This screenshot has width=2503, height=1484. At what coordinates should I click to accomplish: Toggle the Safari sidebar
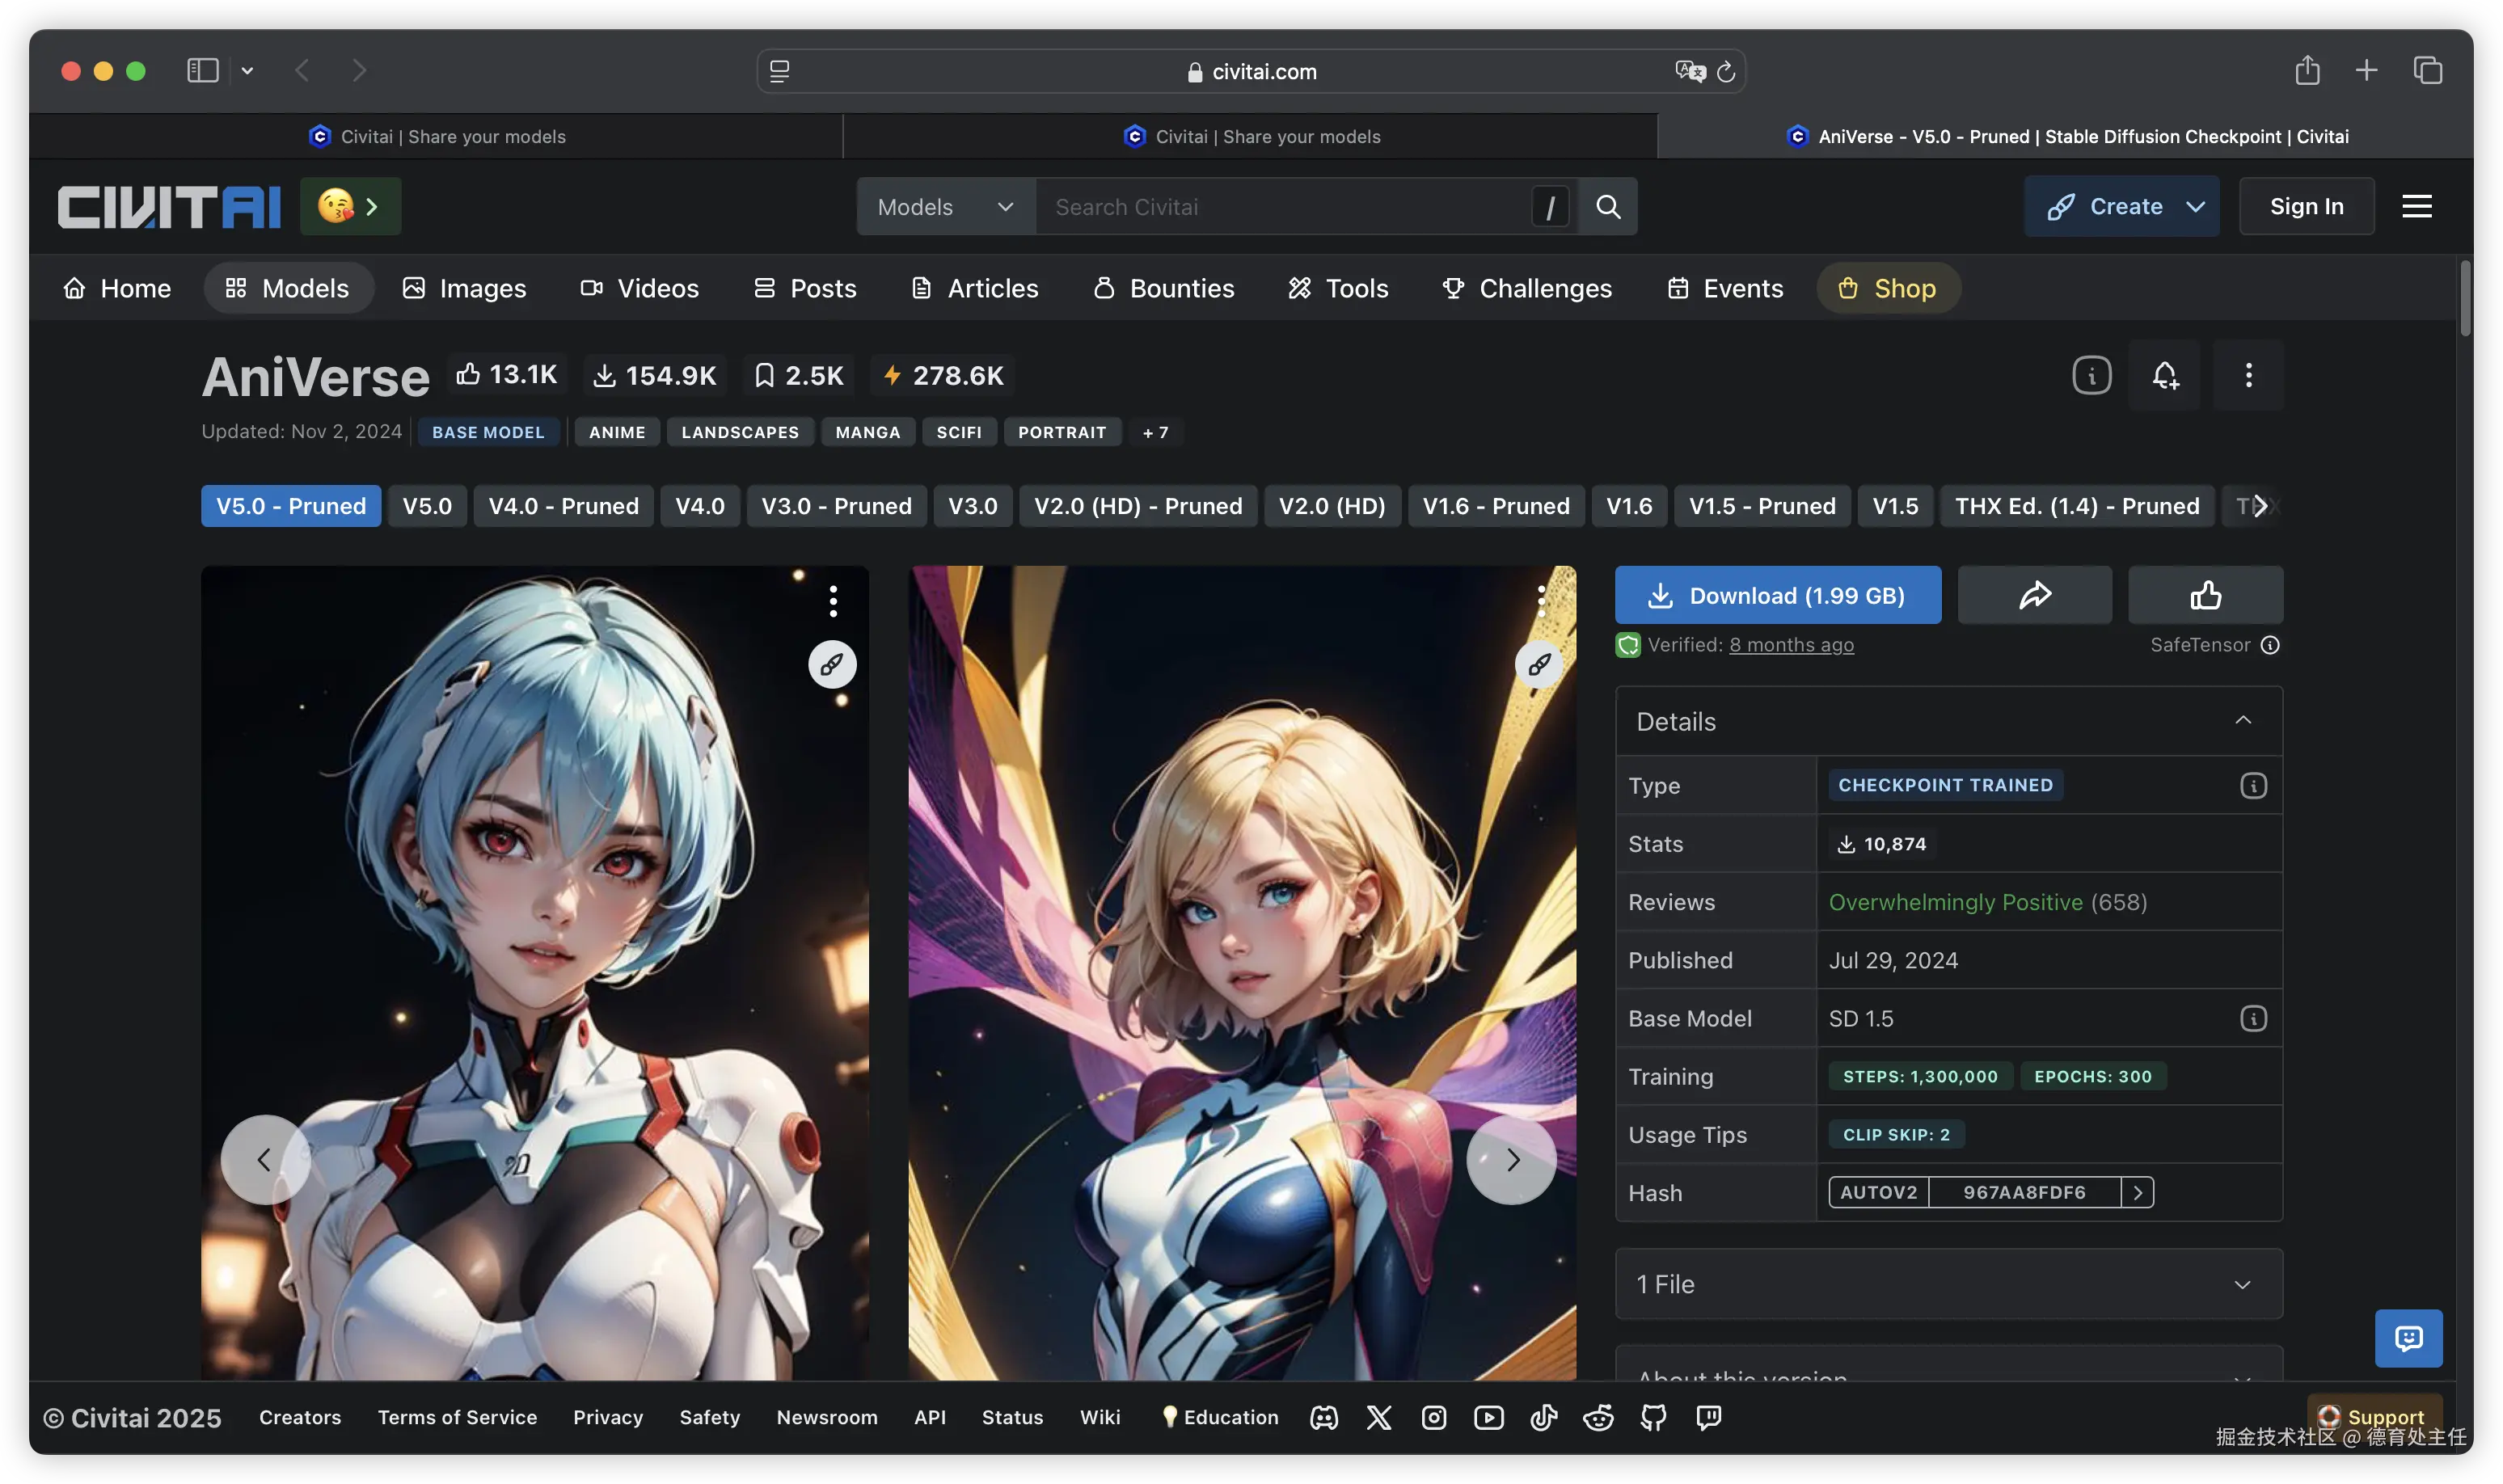(x=203, y=70)
